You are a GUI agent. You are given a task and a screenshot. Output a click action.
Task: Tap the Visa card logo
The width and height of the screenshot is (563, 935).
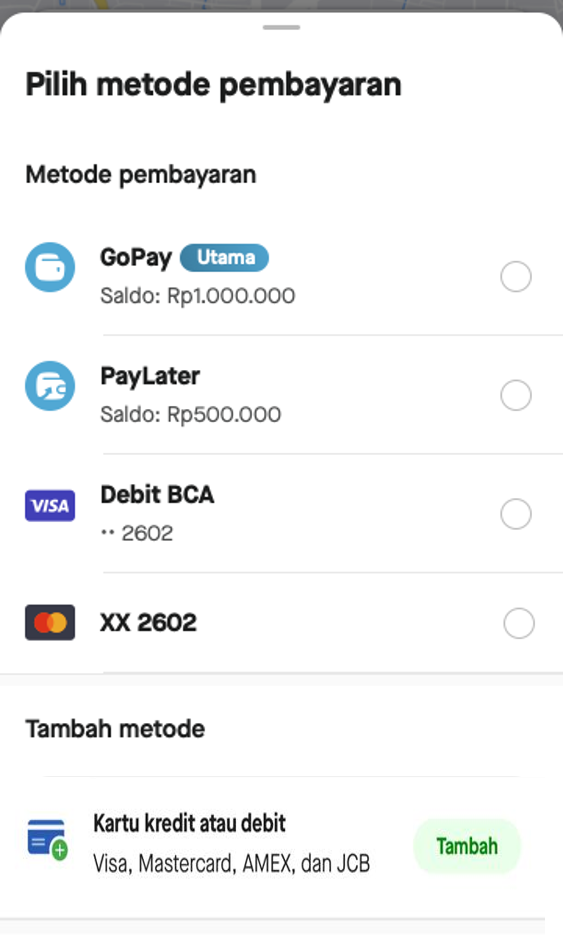tap(50, 506)
